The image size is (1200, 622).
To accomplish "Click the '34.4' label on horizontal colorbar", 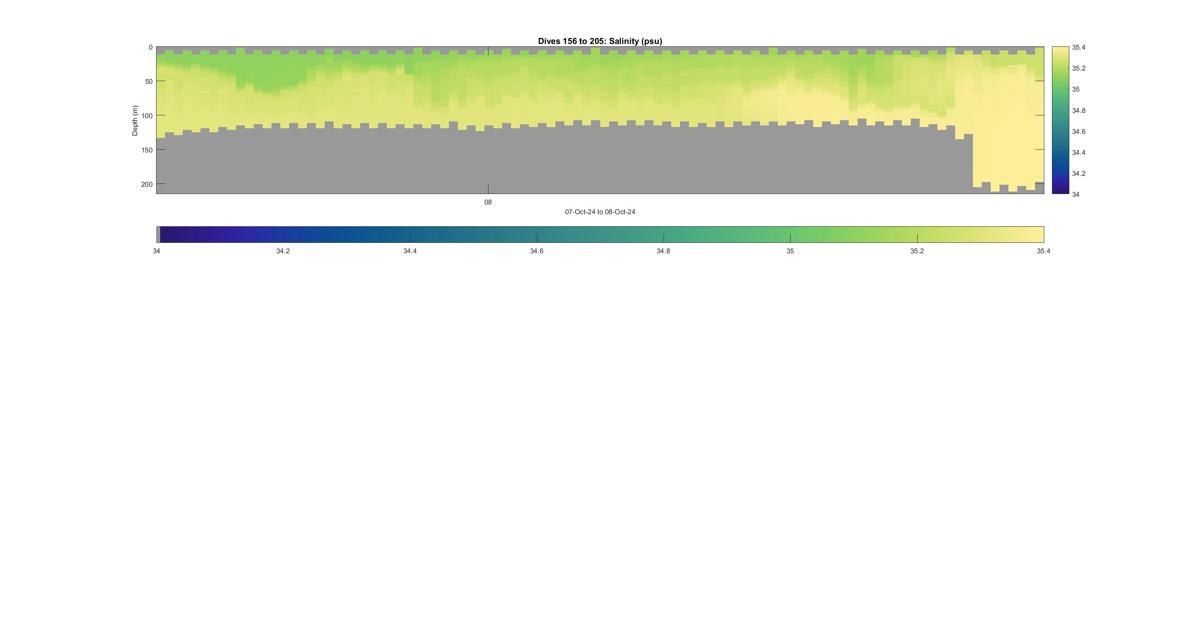I will pos(410,251).
